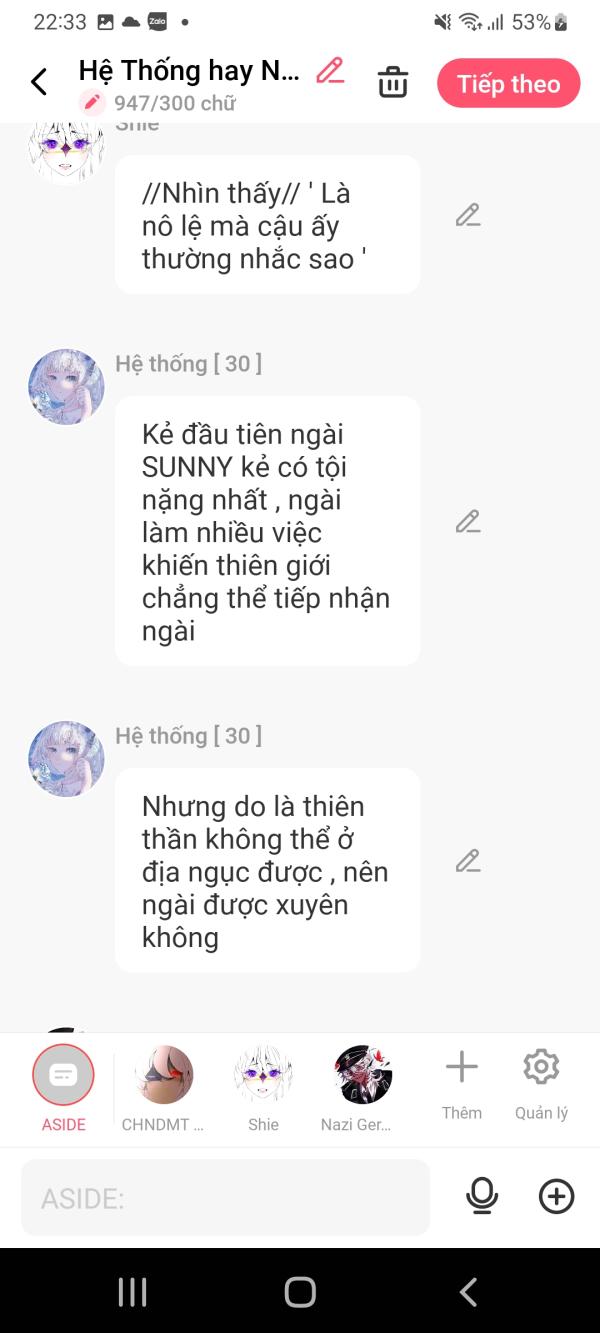Open the circled plus attachment menu

[557, 1196]
